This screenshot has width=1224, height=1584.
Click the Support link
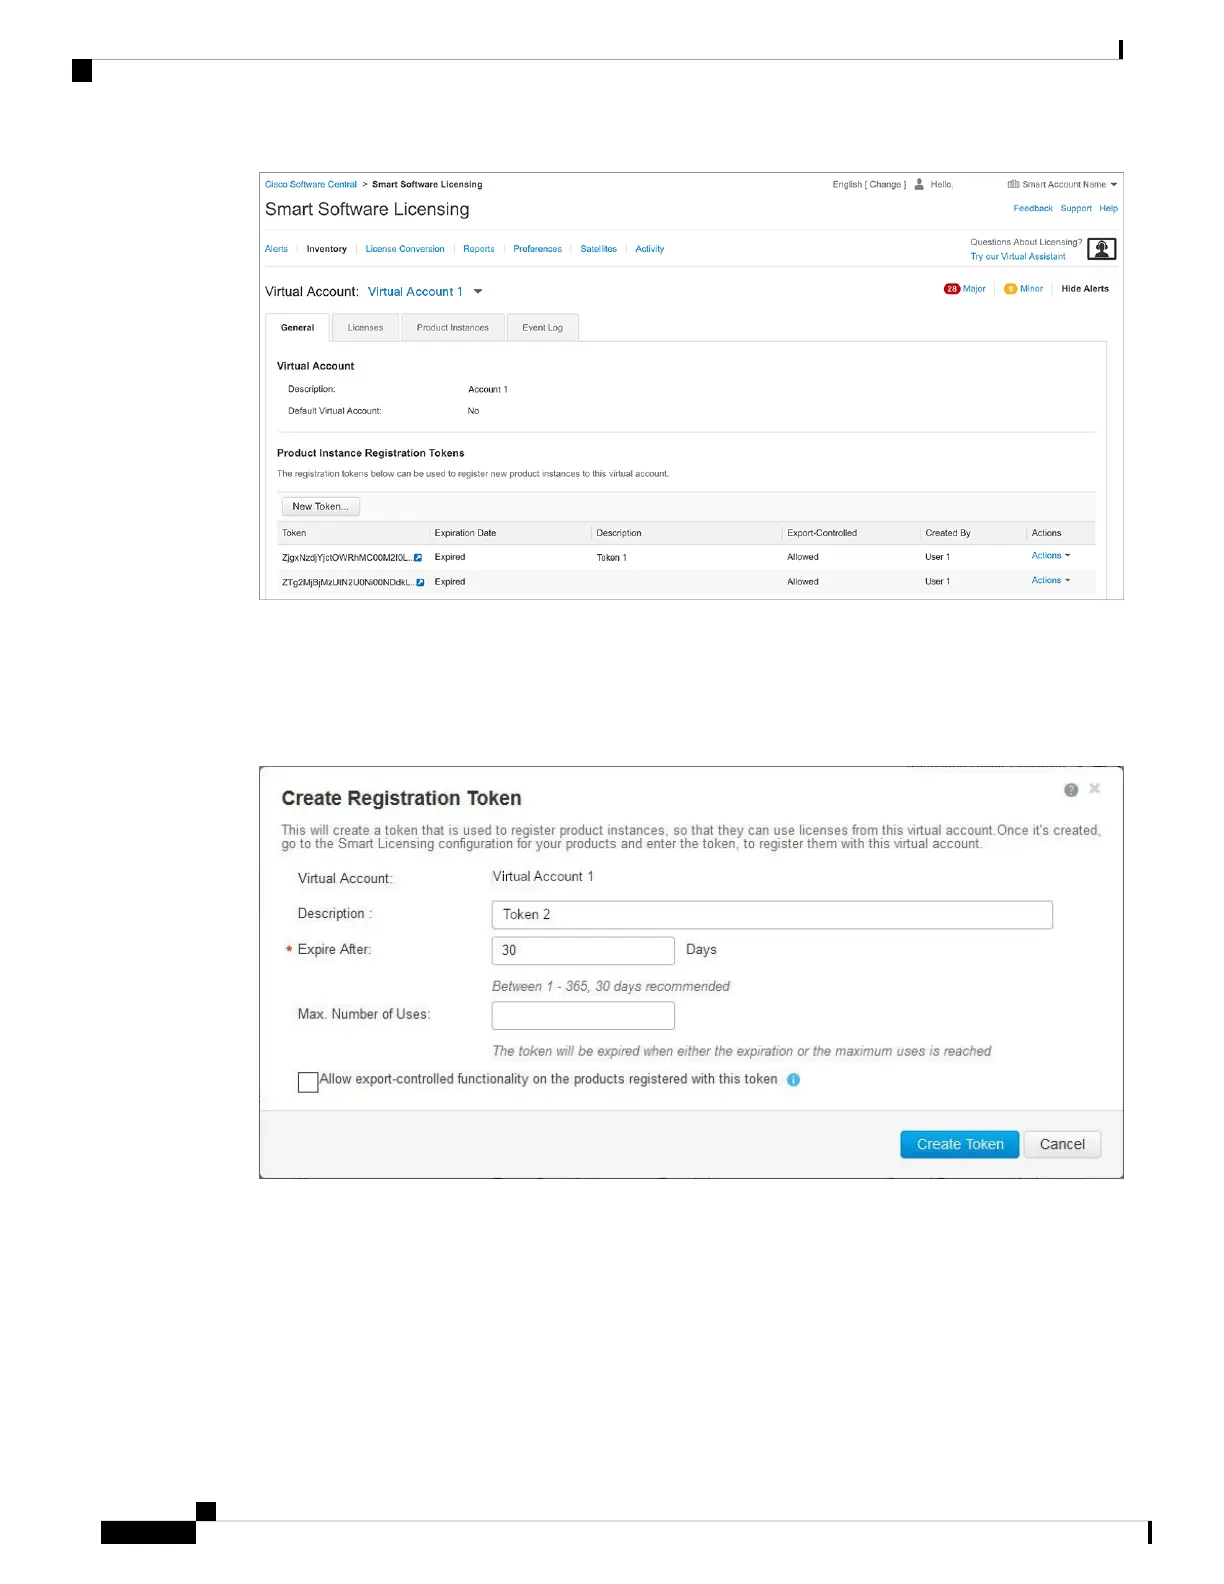tap(1076, 209)
